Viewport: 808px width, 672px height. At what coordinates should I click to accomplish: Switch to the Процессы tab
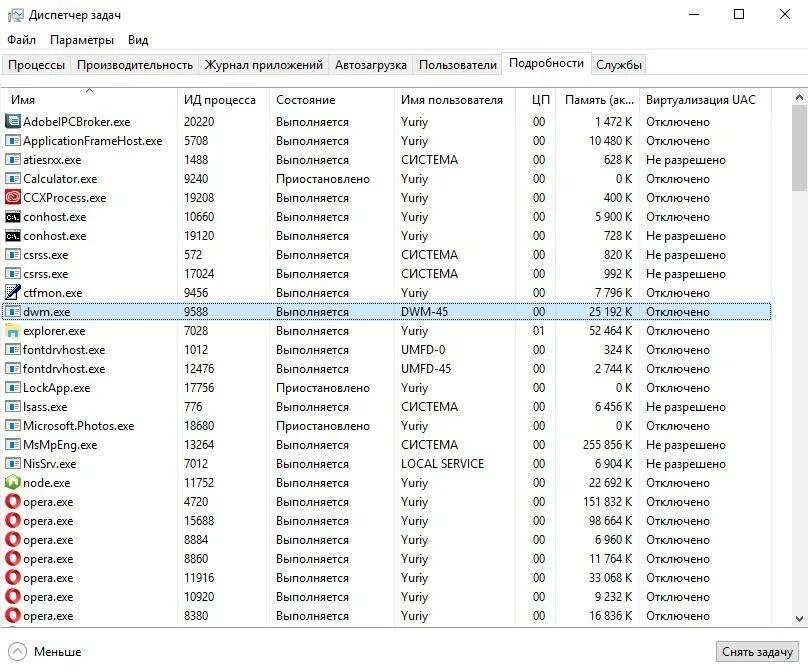point(36,65)
